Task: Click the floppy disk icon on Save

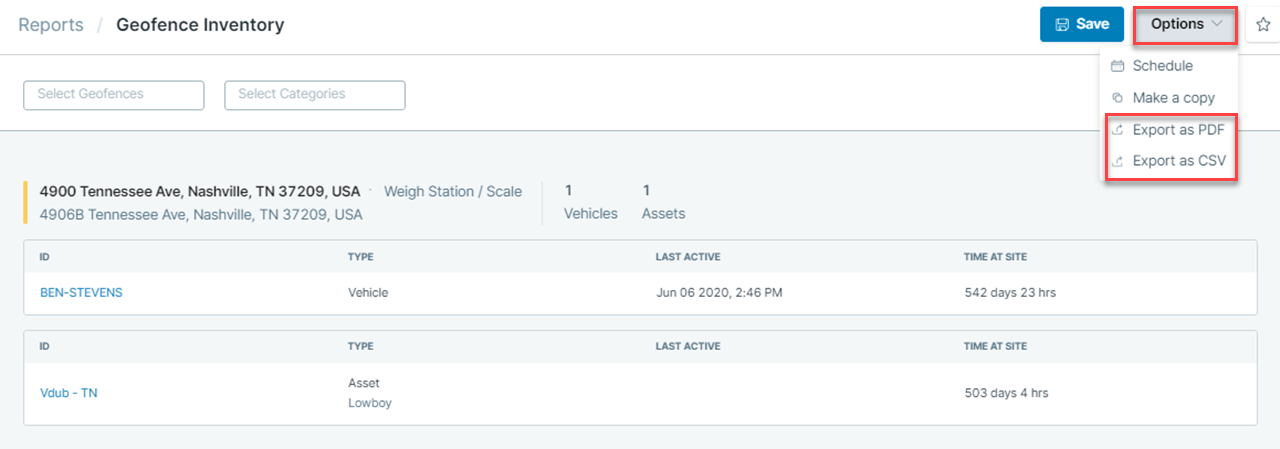Action: tap(1062, 24)
